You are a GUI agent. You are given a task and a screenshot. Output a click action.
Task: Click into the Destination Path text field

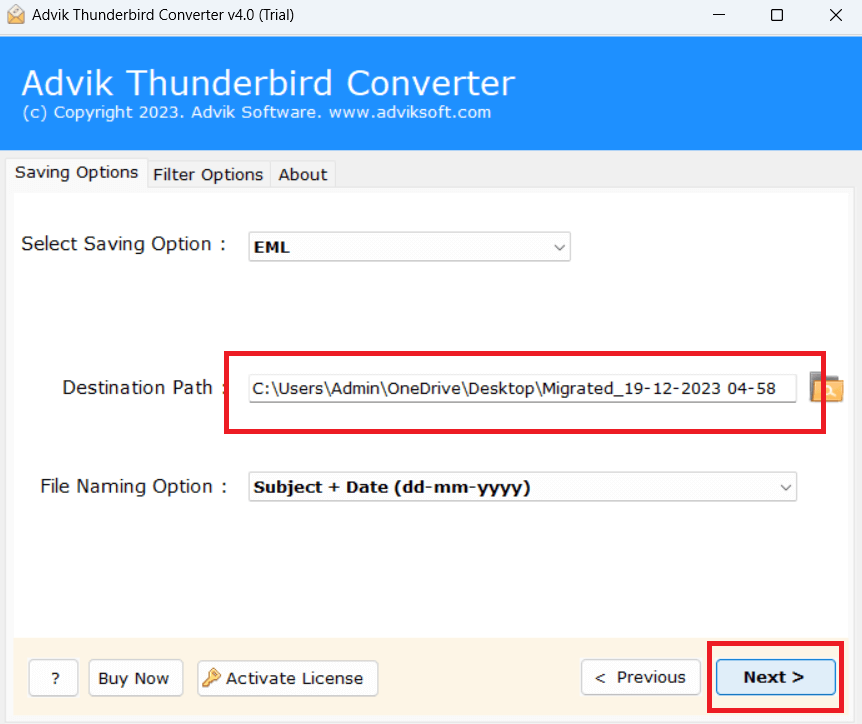pyautogui.click(x=522, y=389)
